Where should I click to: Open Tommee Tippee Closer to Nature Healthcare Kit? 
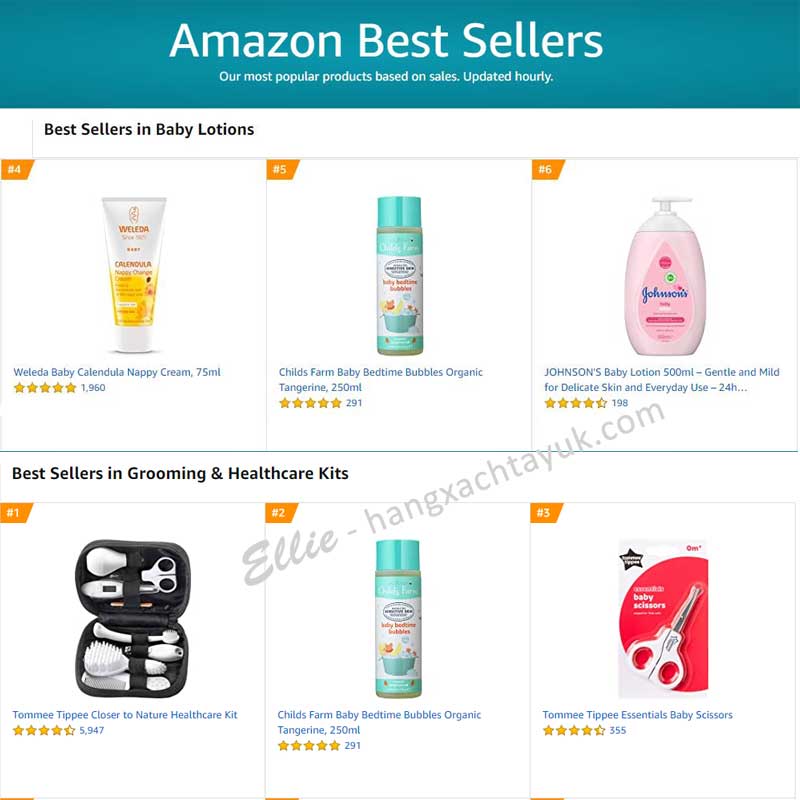click(x=125, y=715)
